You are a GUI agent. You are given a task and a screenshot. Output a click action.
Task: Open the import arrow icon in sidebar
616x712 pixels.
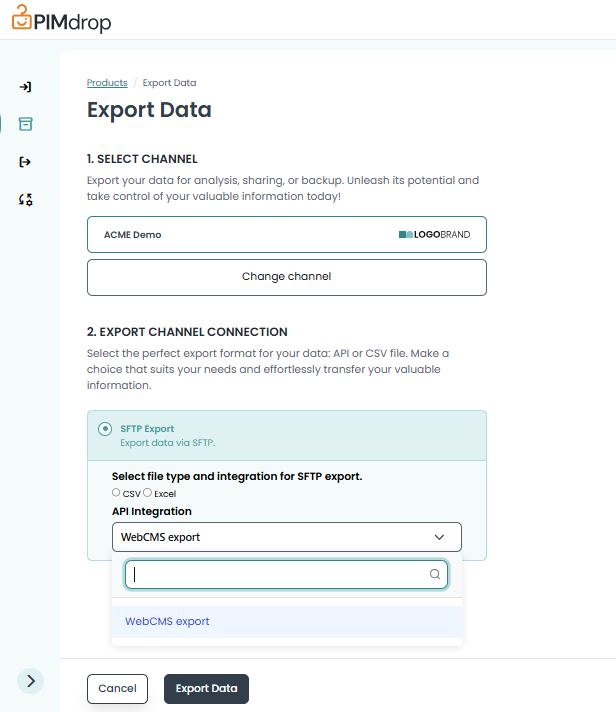26,87
